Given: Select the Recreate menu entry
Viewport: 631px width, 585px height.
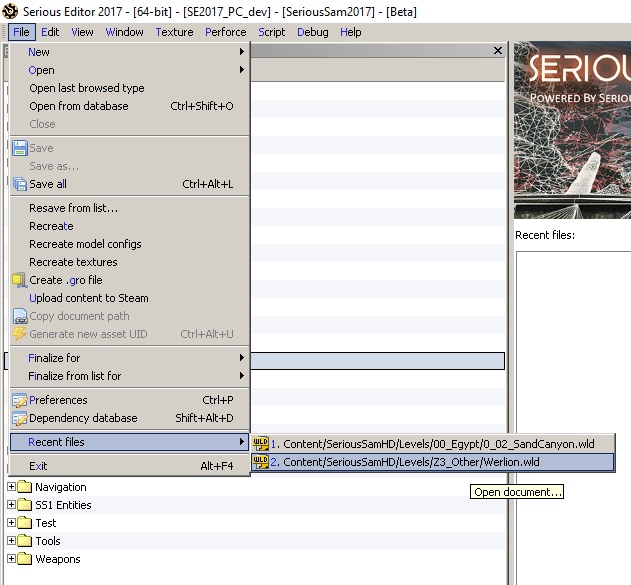Looking at the screenshot, I should (129, 226).
